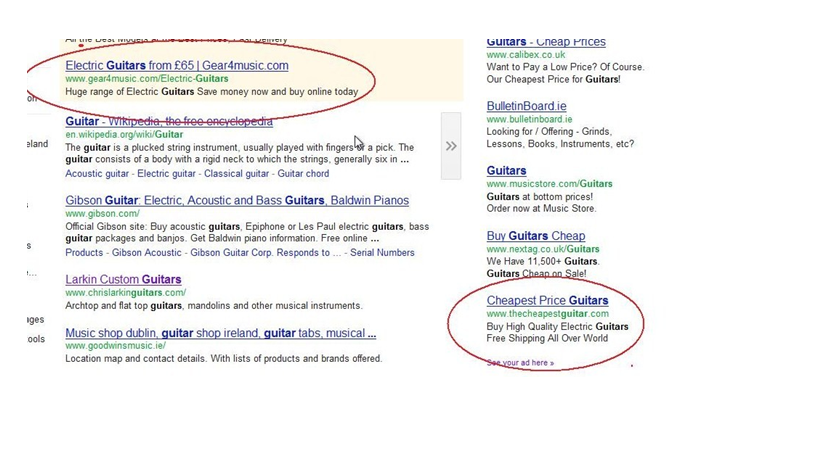Image resolution: width=819 pixels, height=460 pixels.
Task: Click 'We Have 11,500+ Guitars.' text
Action: [x=543, y=261]
